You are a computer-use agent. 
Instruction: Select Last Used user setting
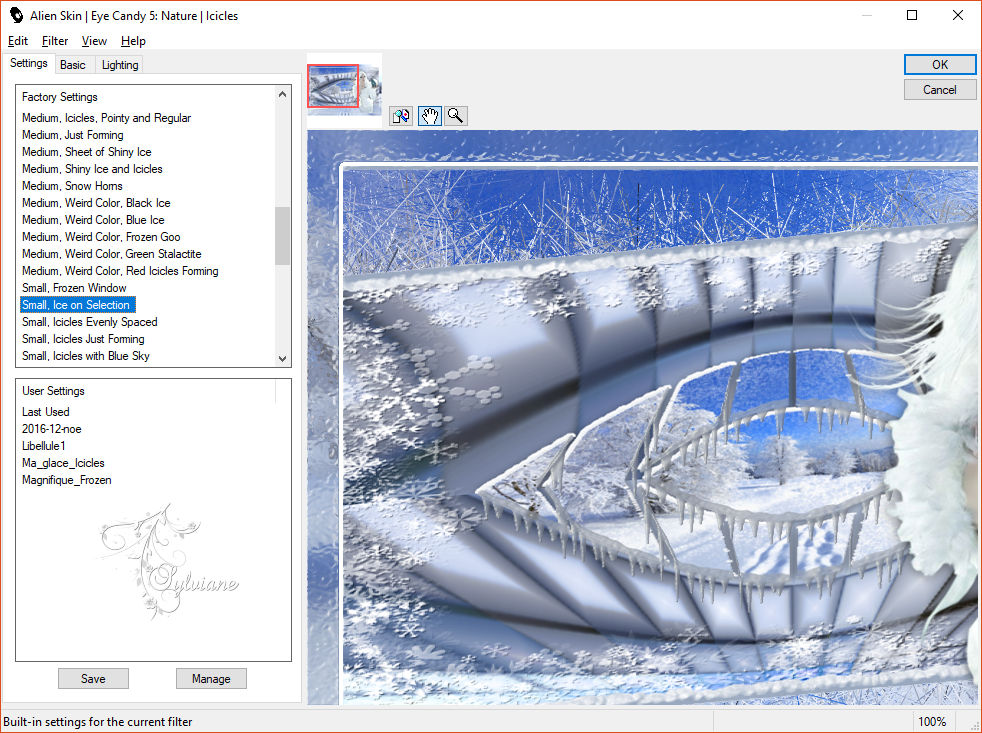pyautogui.click(x=46, y=412)
